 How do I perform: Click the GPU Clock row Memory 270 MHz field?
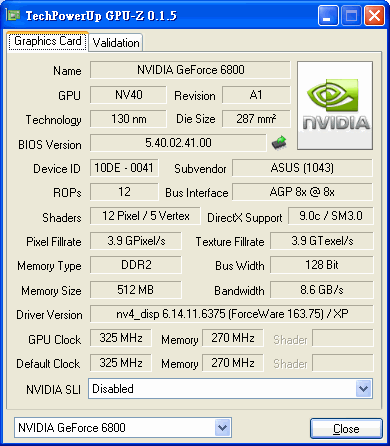point(233,338)
